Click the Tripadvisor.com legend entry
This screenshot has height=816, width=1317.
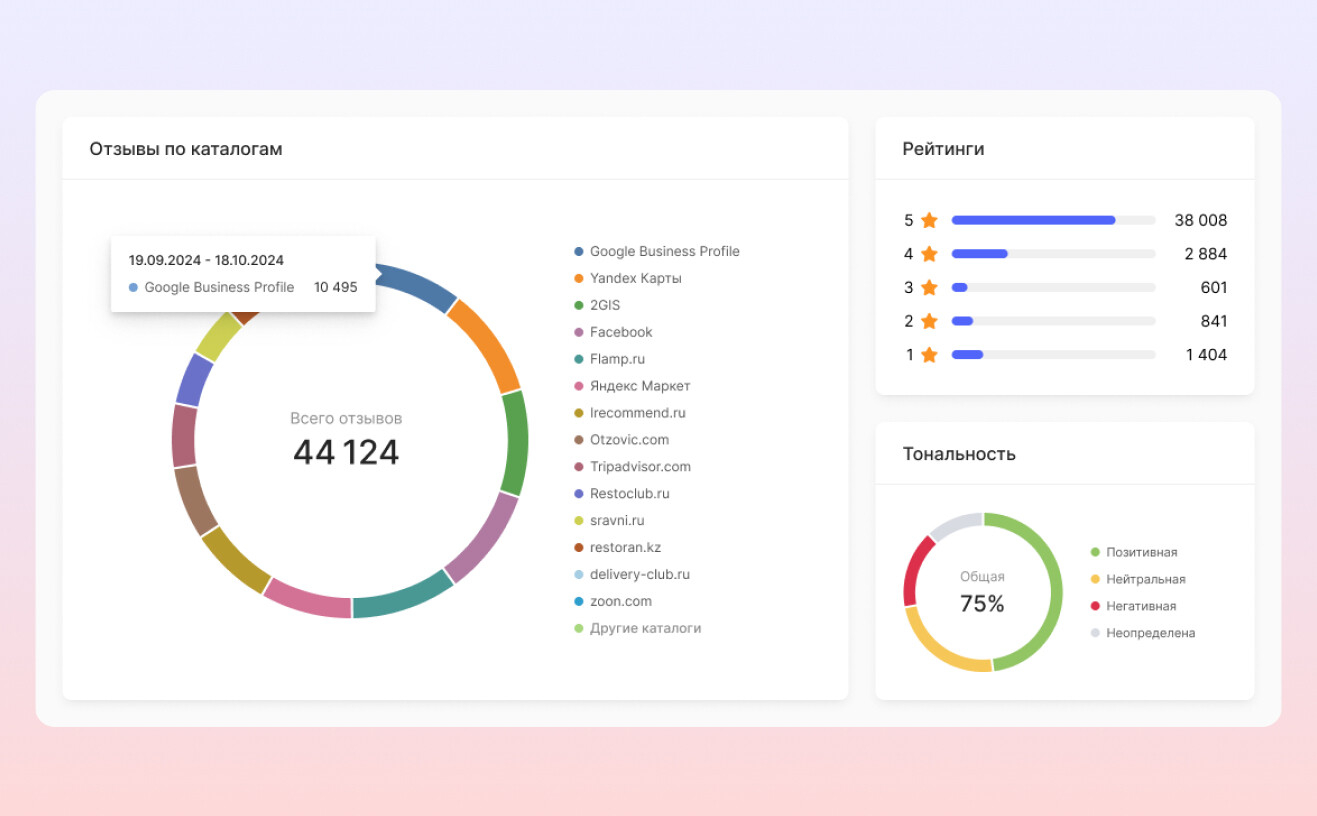point(640,467)
